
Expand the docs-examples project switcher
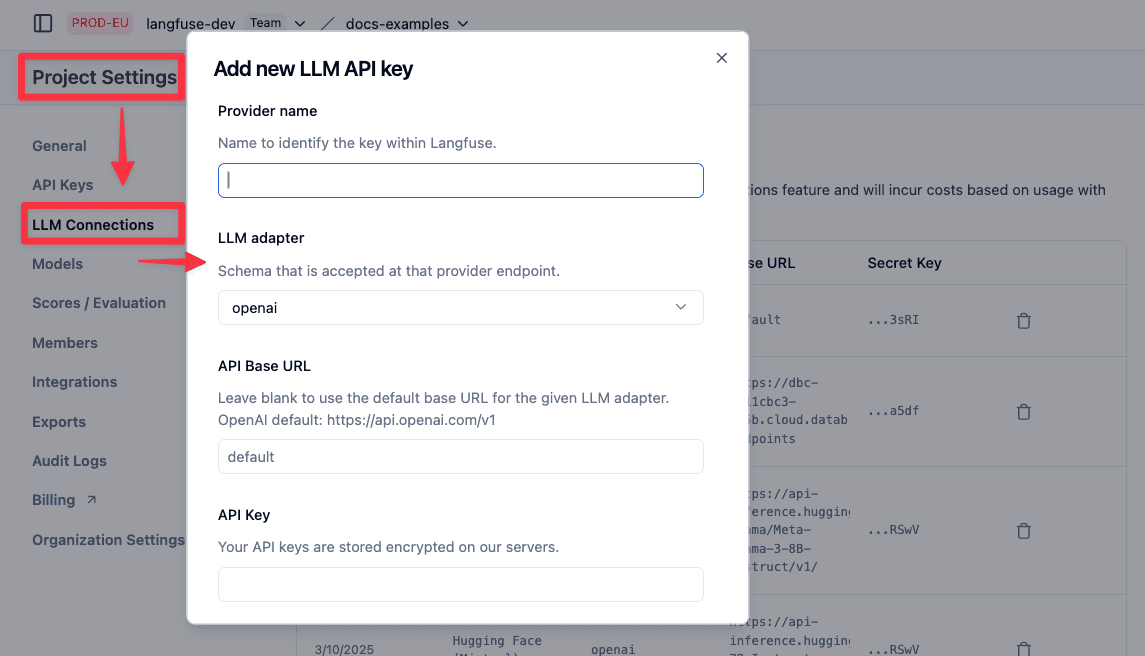407,23
